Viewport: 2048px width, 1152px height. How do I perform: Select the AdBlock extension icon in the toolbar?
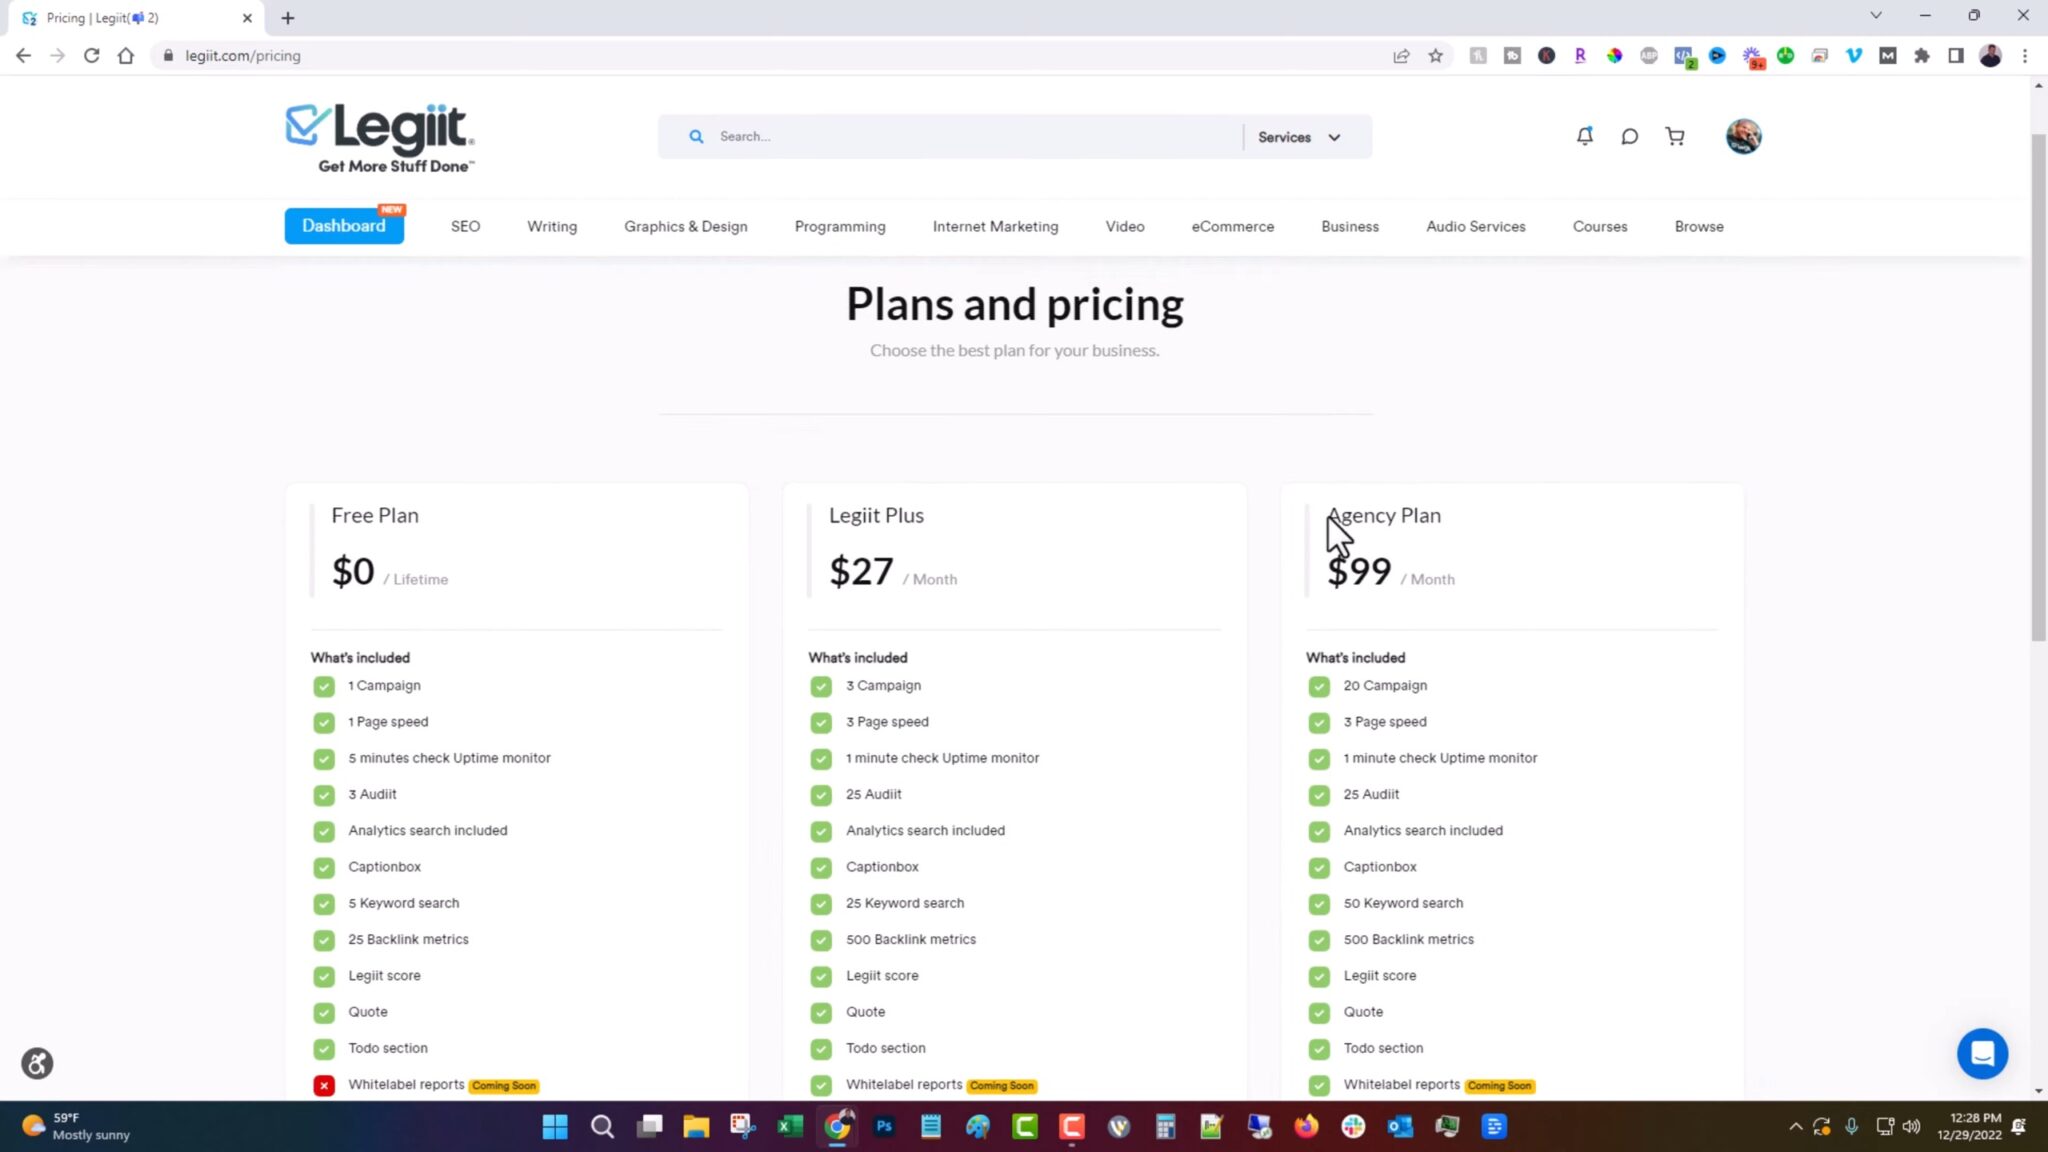[x=1647, y=56]
